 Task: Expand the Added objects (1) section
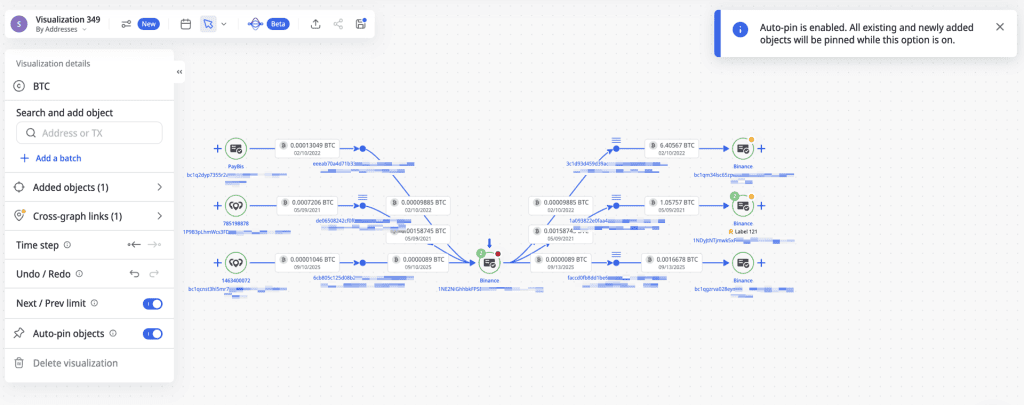(x=89, y=187)
